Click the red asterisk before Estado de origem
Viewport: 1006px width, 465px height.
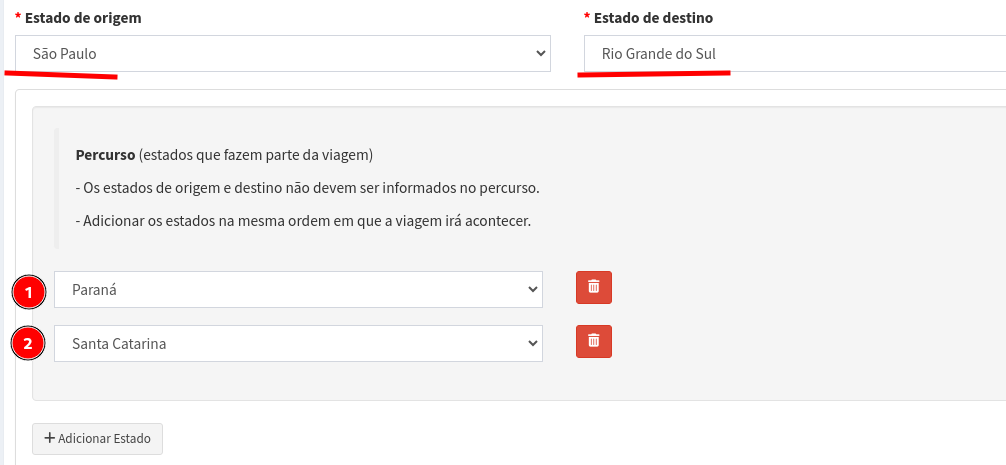(18, 18)
